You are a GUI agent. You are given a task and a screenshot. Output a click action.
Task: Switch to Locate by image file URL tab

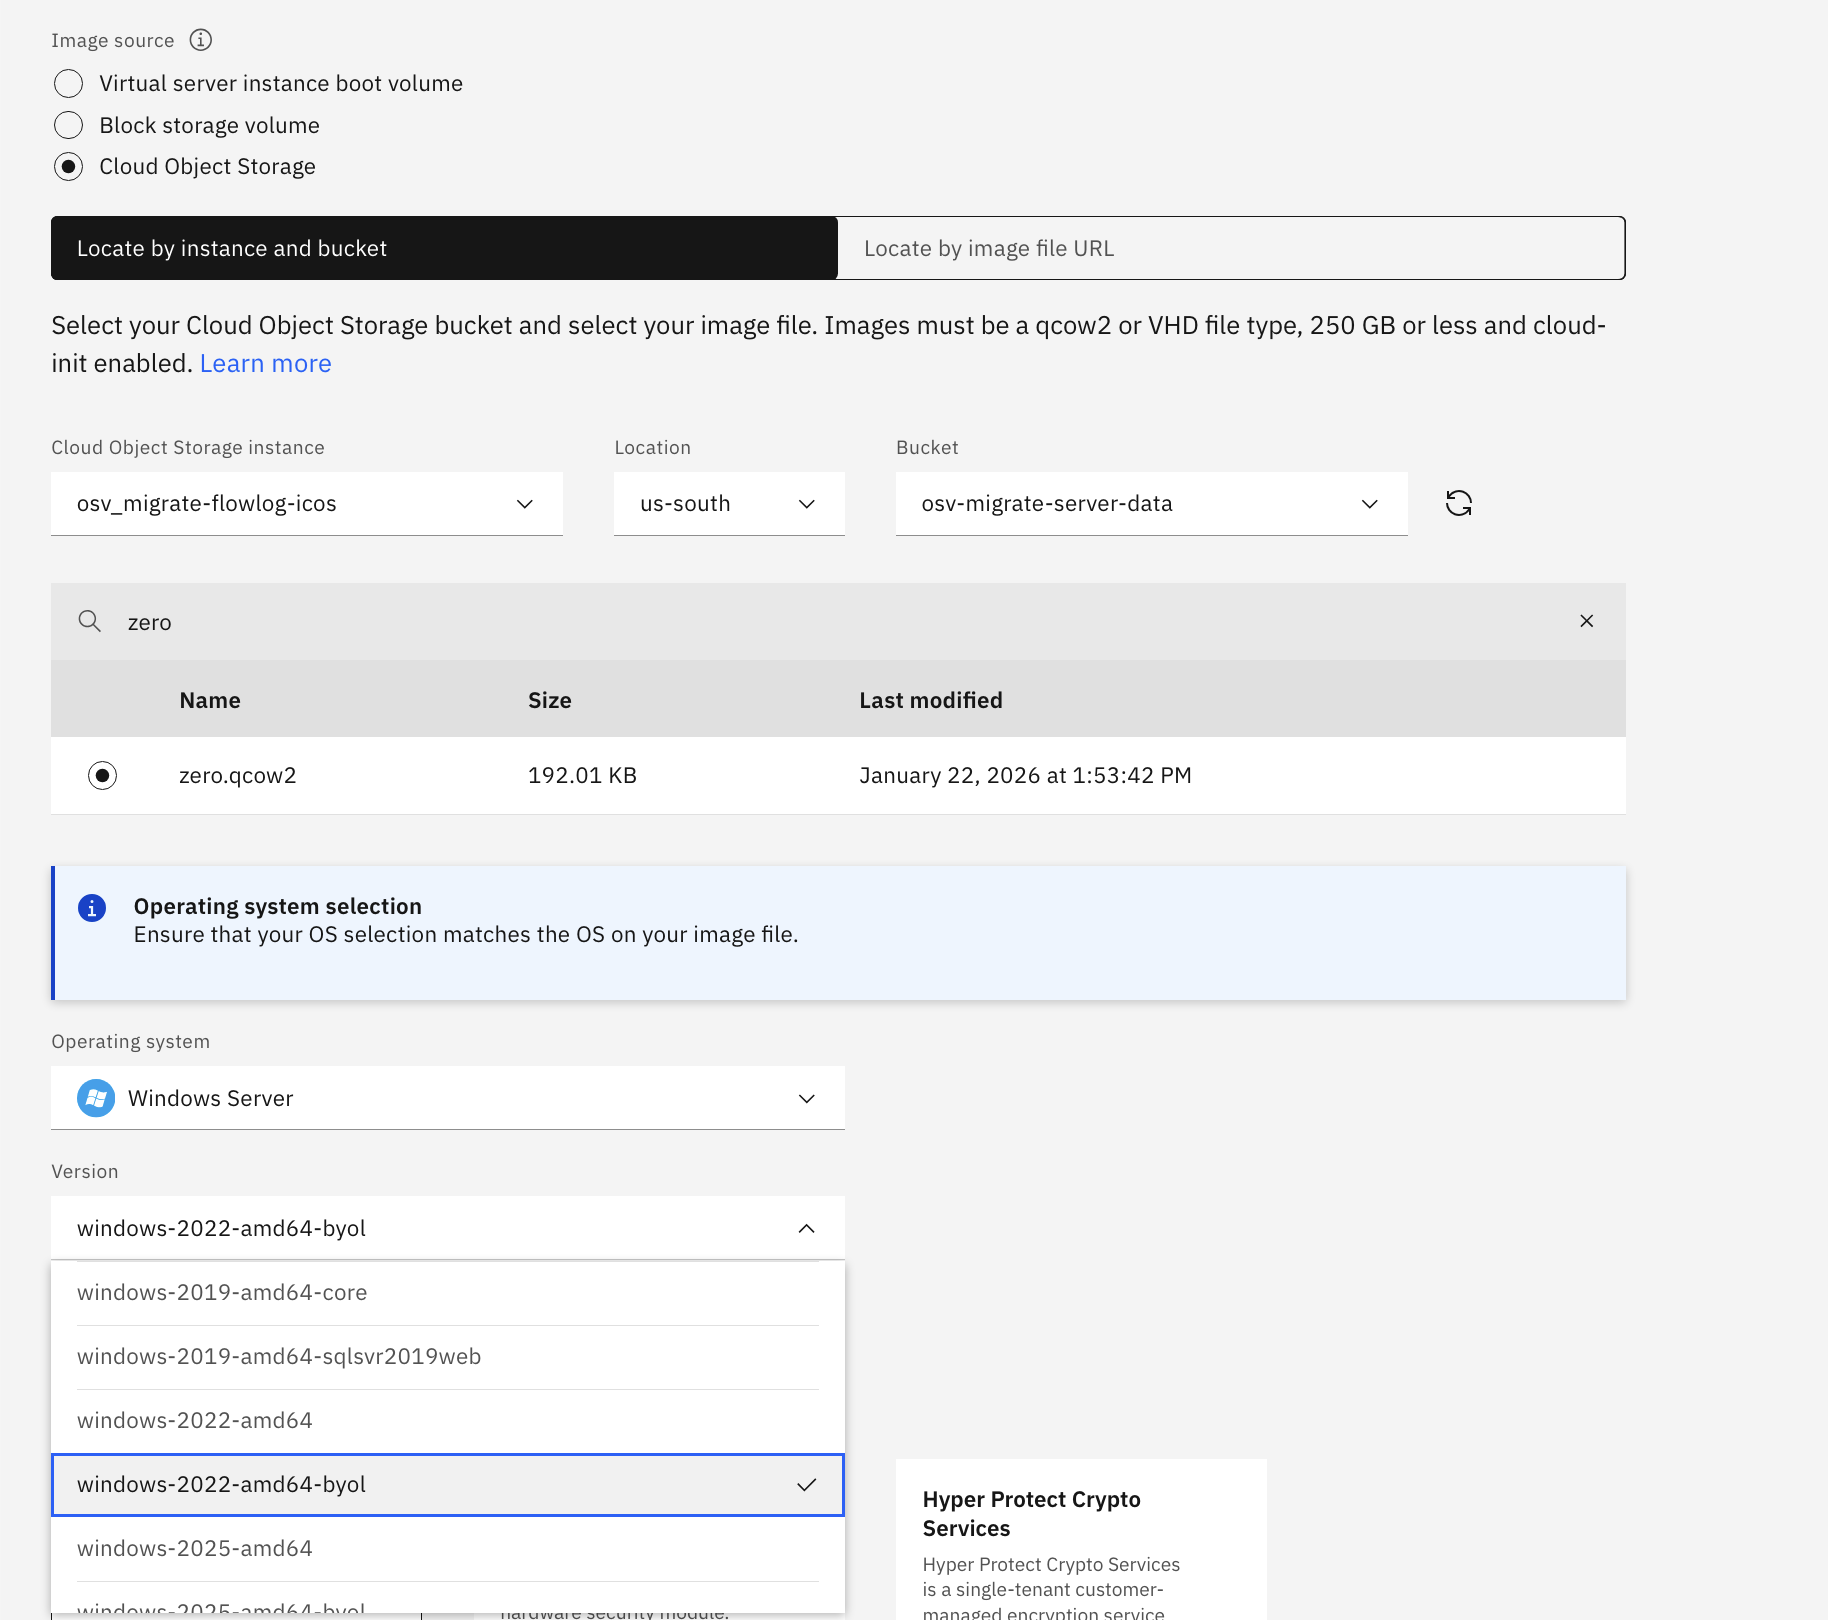[x=1231, y=248]
